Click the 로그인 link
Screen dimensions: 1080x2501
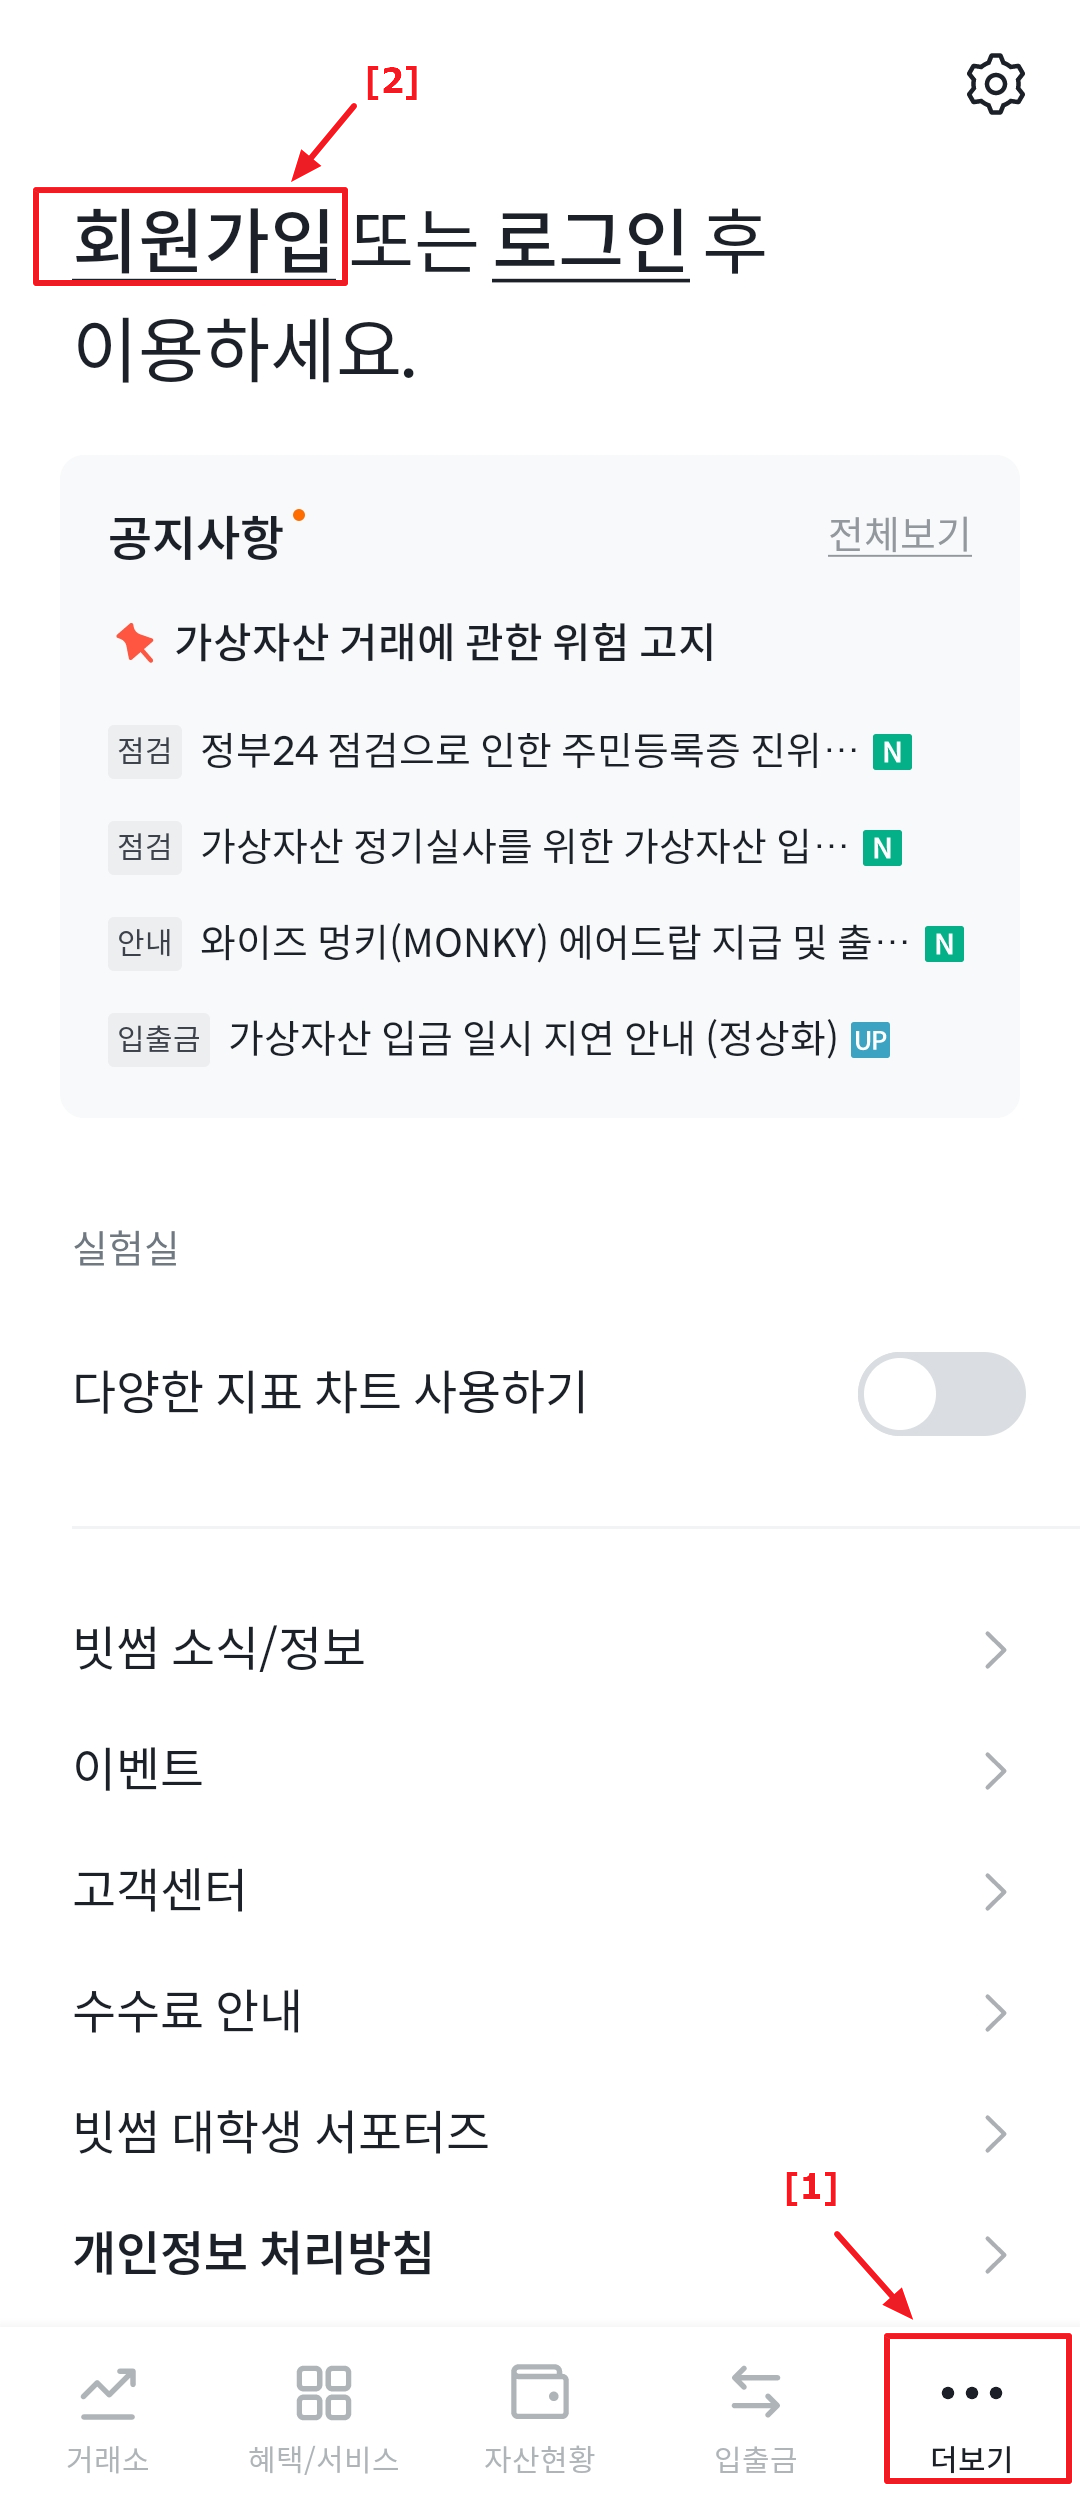(590, 240)
